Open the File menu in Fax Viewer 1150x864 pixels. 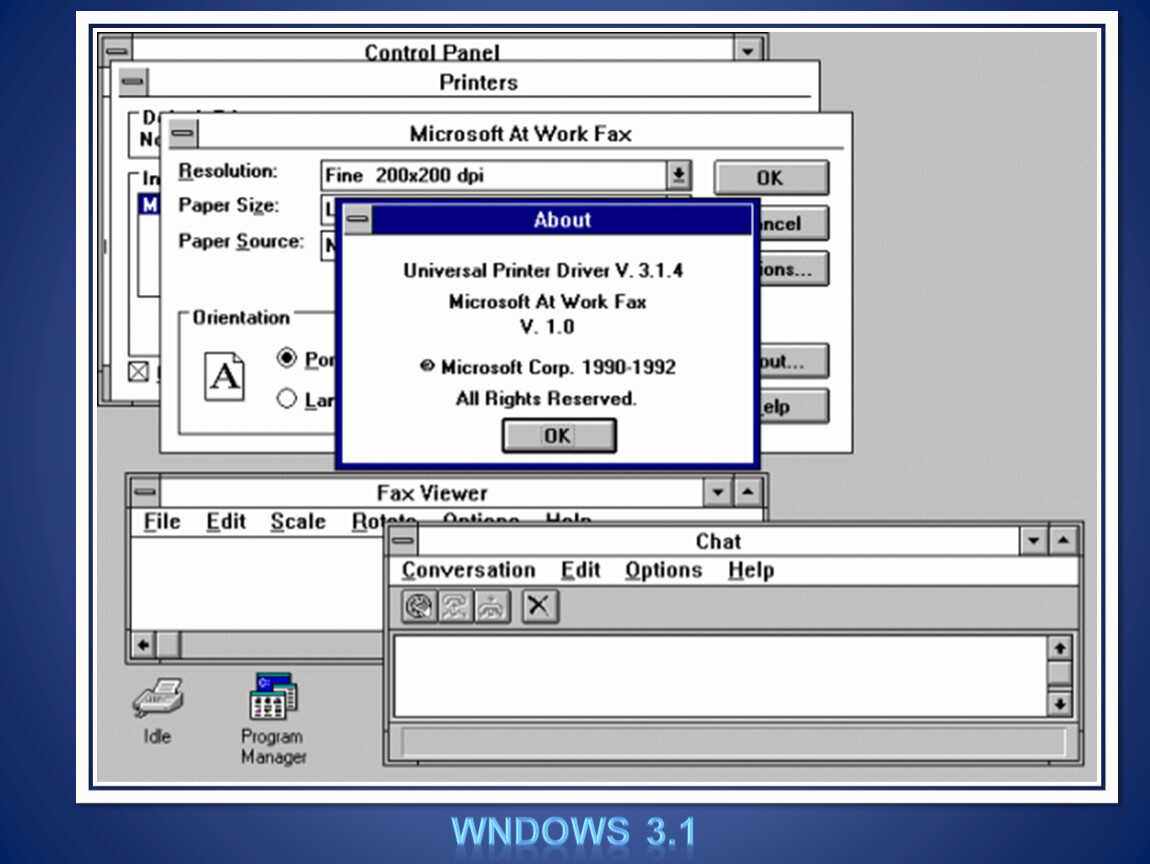162,521
